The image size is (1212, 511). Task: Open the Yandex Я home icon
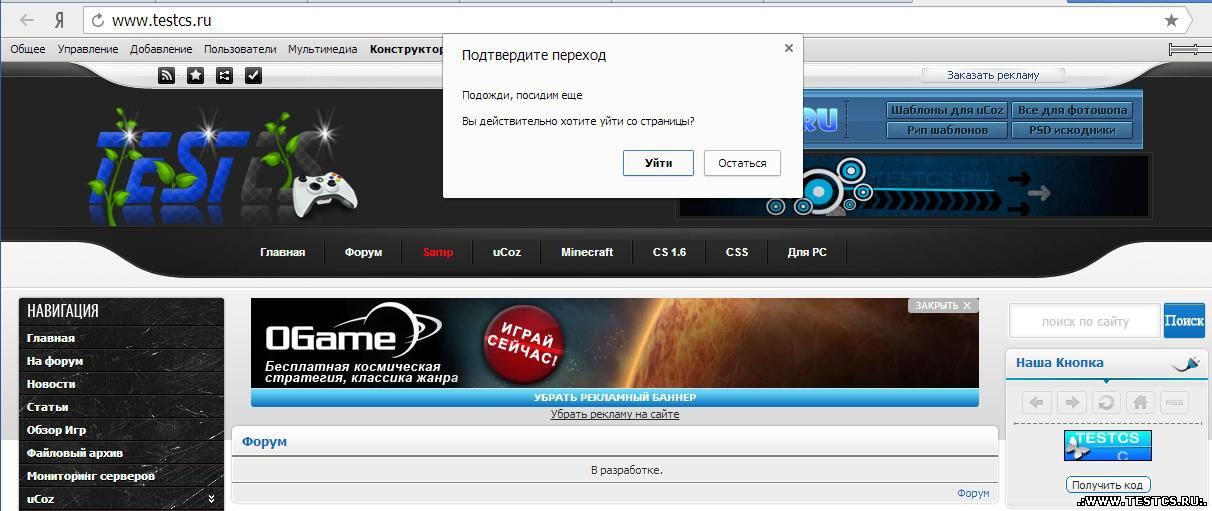coord(59,20)
